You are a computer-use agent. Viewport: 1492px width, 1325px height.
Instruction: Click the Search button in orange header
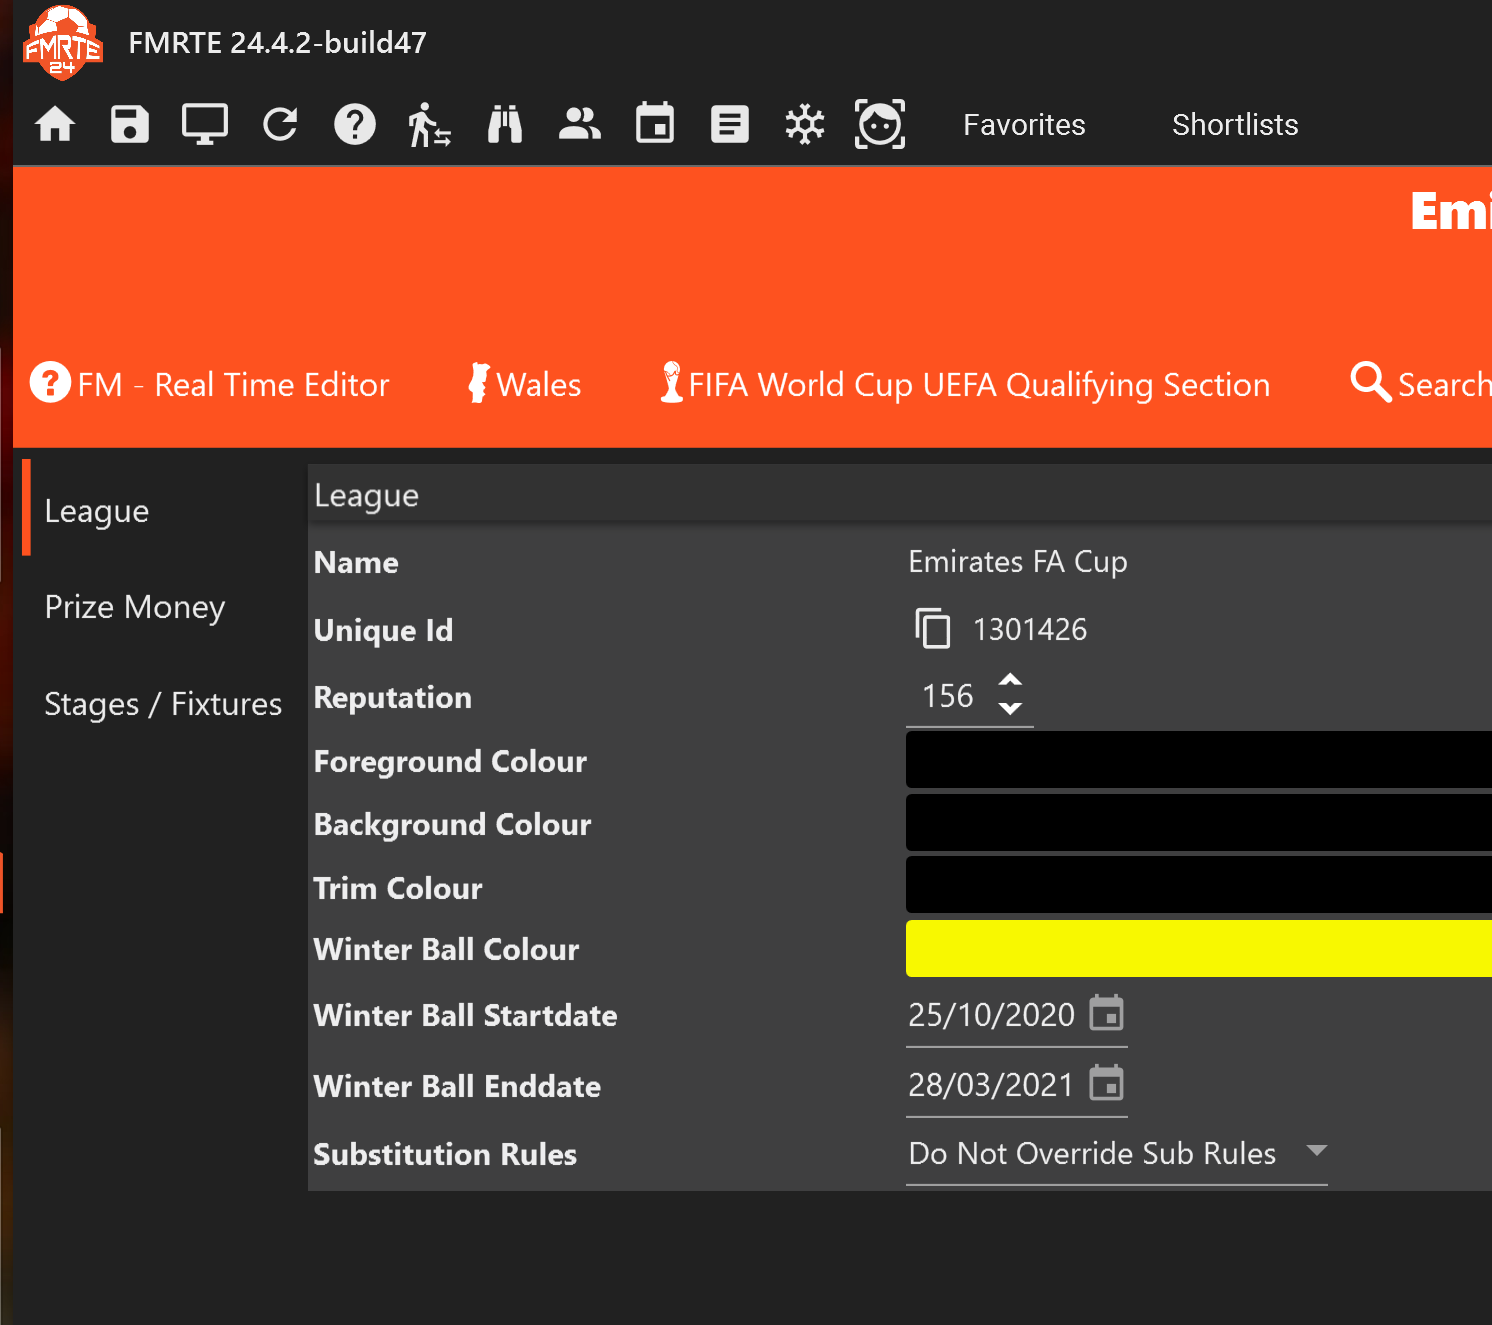(1421, 383)
